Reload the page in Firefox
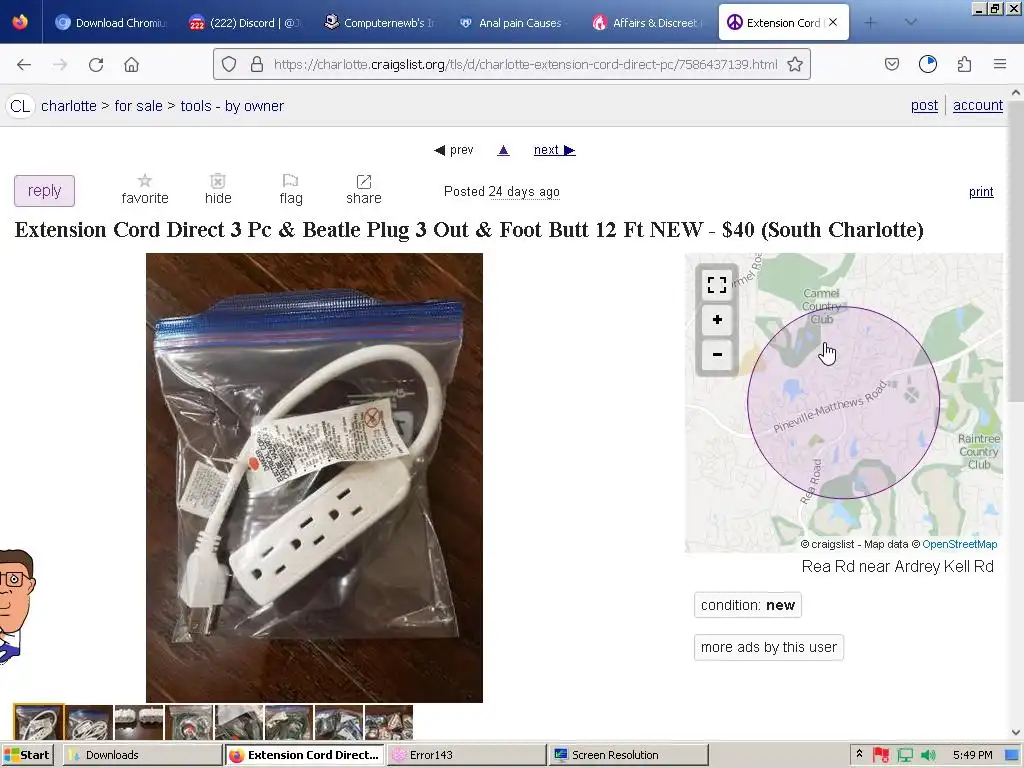The image size is (1024, 768). (96, 65)
